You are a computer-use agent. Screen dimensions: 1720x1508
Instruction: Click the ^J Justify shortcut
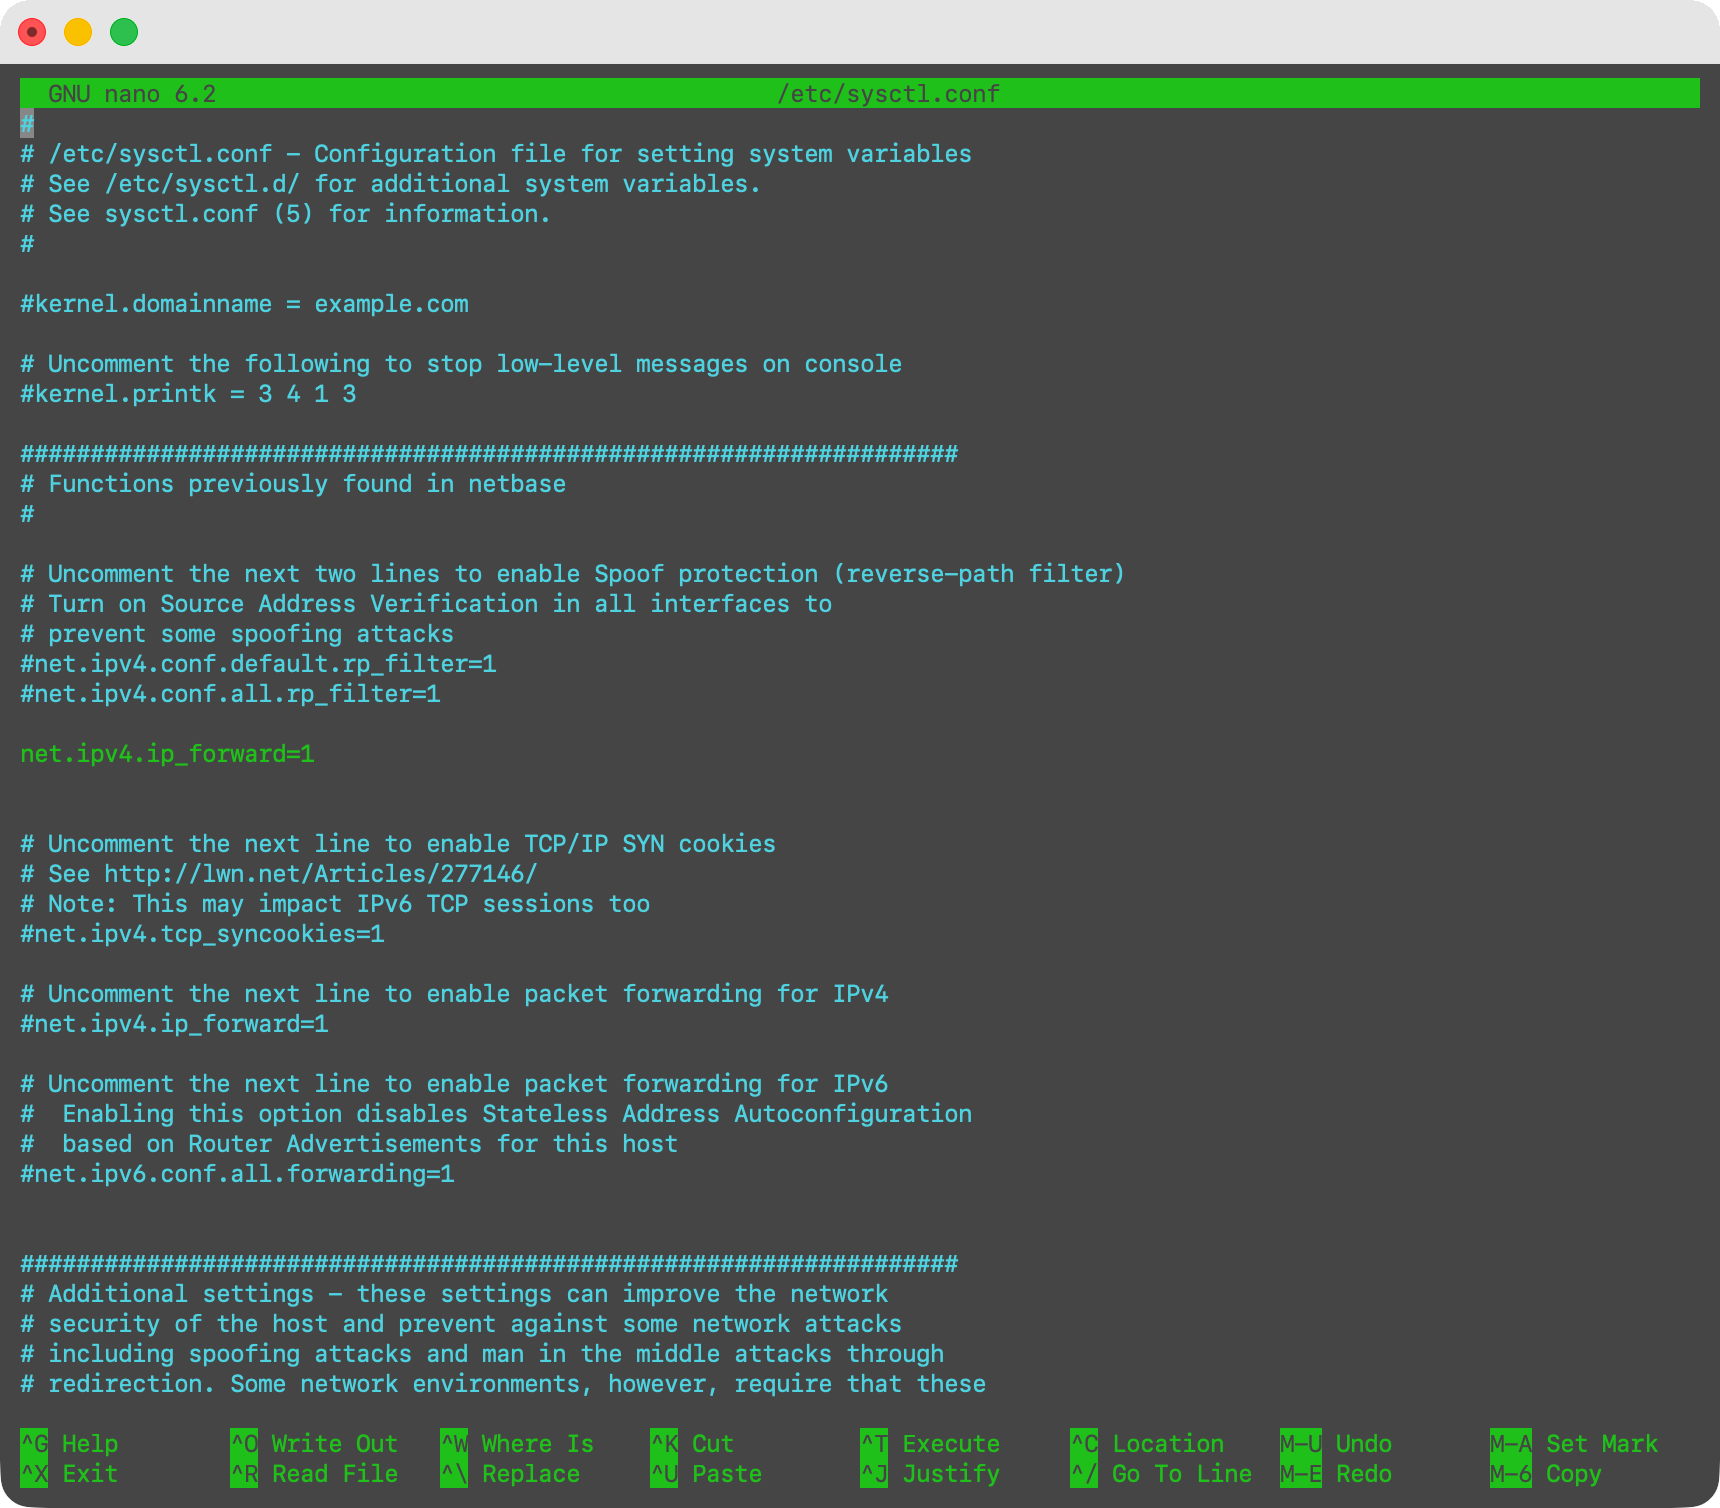(930, 1473)
